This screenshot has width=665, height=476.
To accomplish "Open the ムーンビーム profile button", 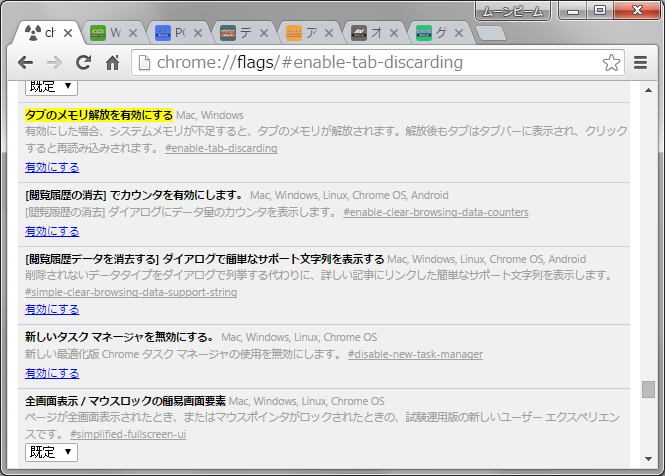I will [513, 11].
